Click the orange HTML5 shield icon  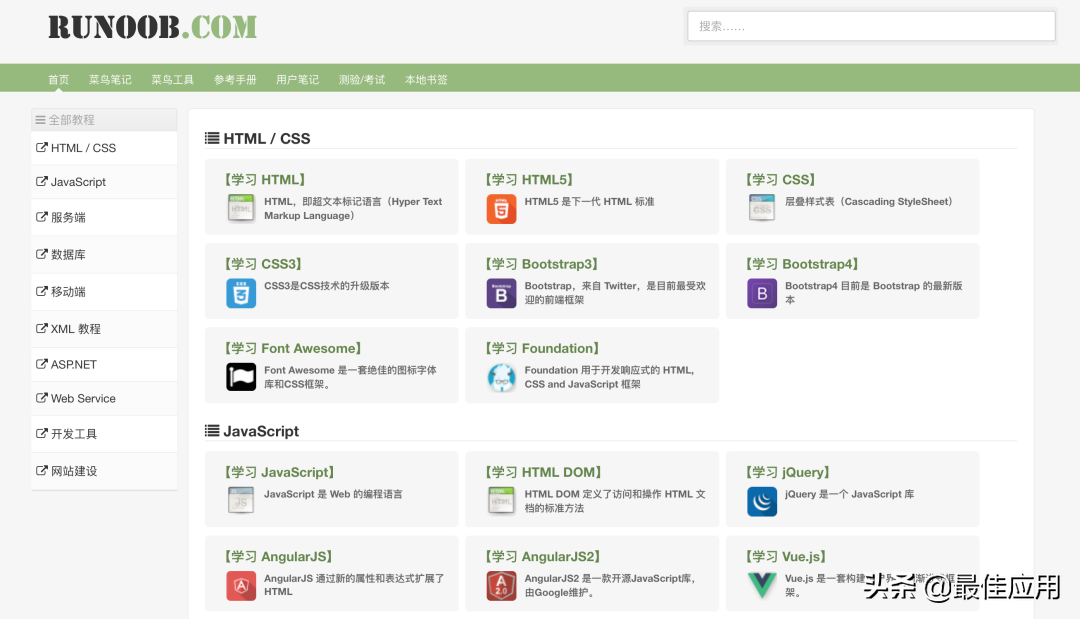[x=501, y=209]
